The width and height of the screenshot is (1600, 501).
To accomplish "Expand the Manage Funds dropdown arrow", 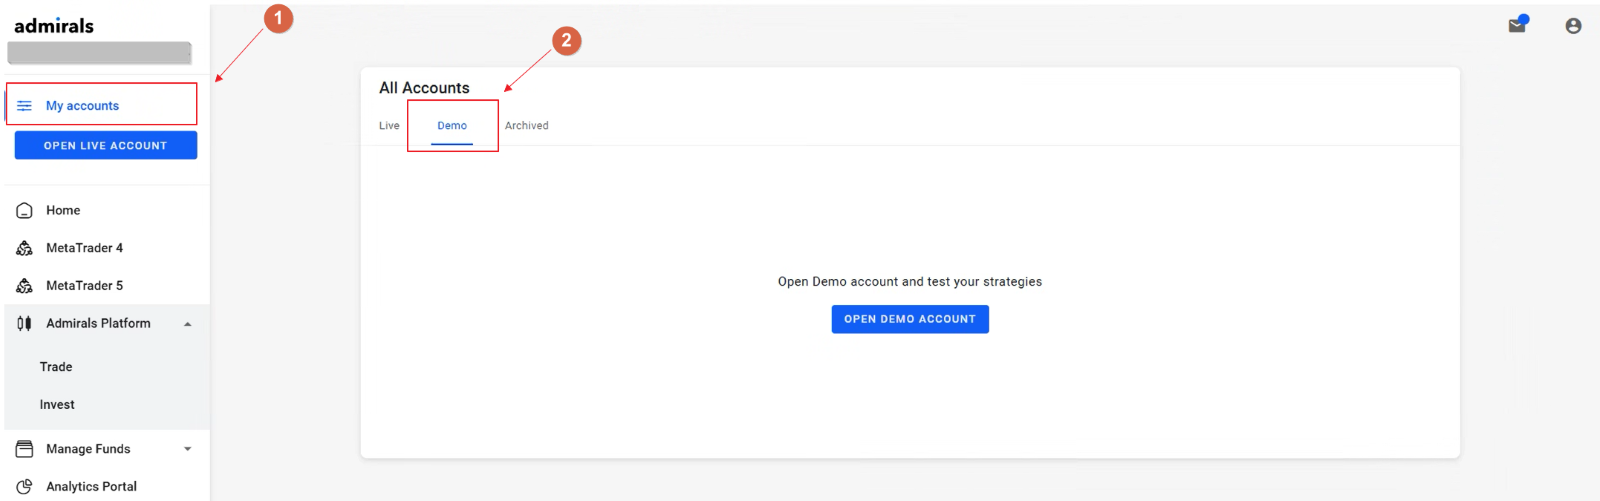I will point(187,449).
